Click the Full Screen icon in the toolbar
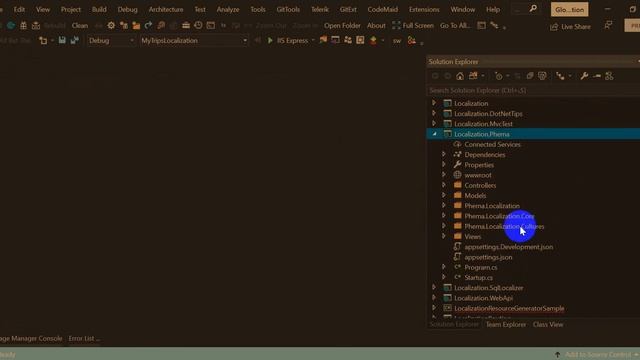640x360 pixels. coord(396,25)
